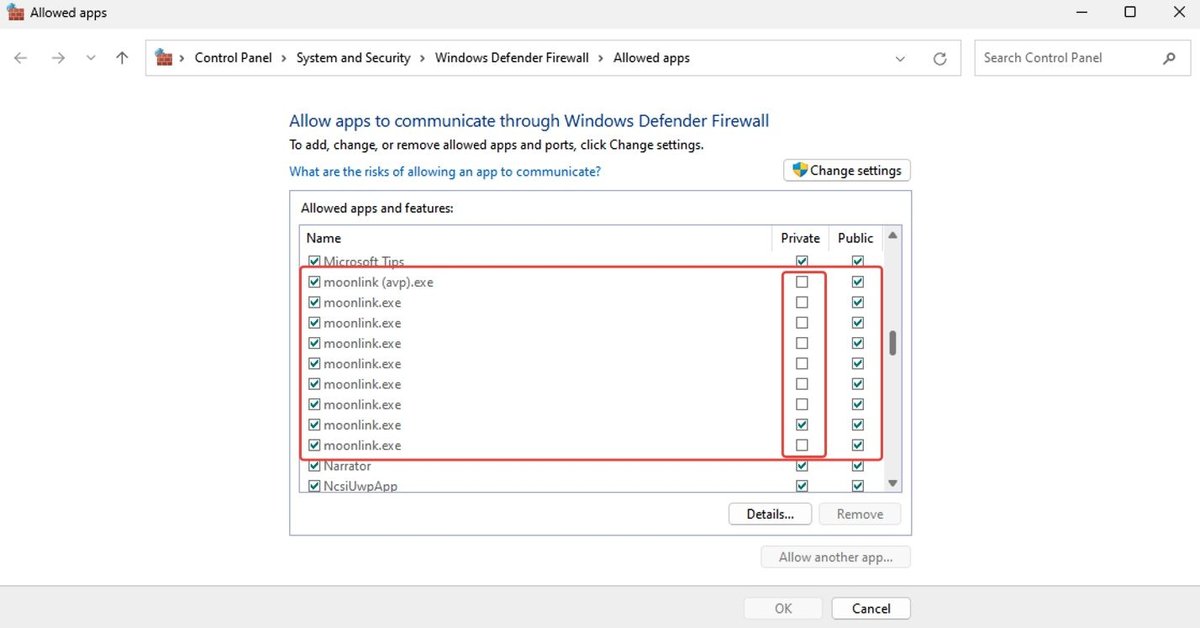This screenshot has width=1200, height=628.
Task: Toggle the NcsiUwpApp name checkbox
Action: pyautogui.click(x=314, y=486)
